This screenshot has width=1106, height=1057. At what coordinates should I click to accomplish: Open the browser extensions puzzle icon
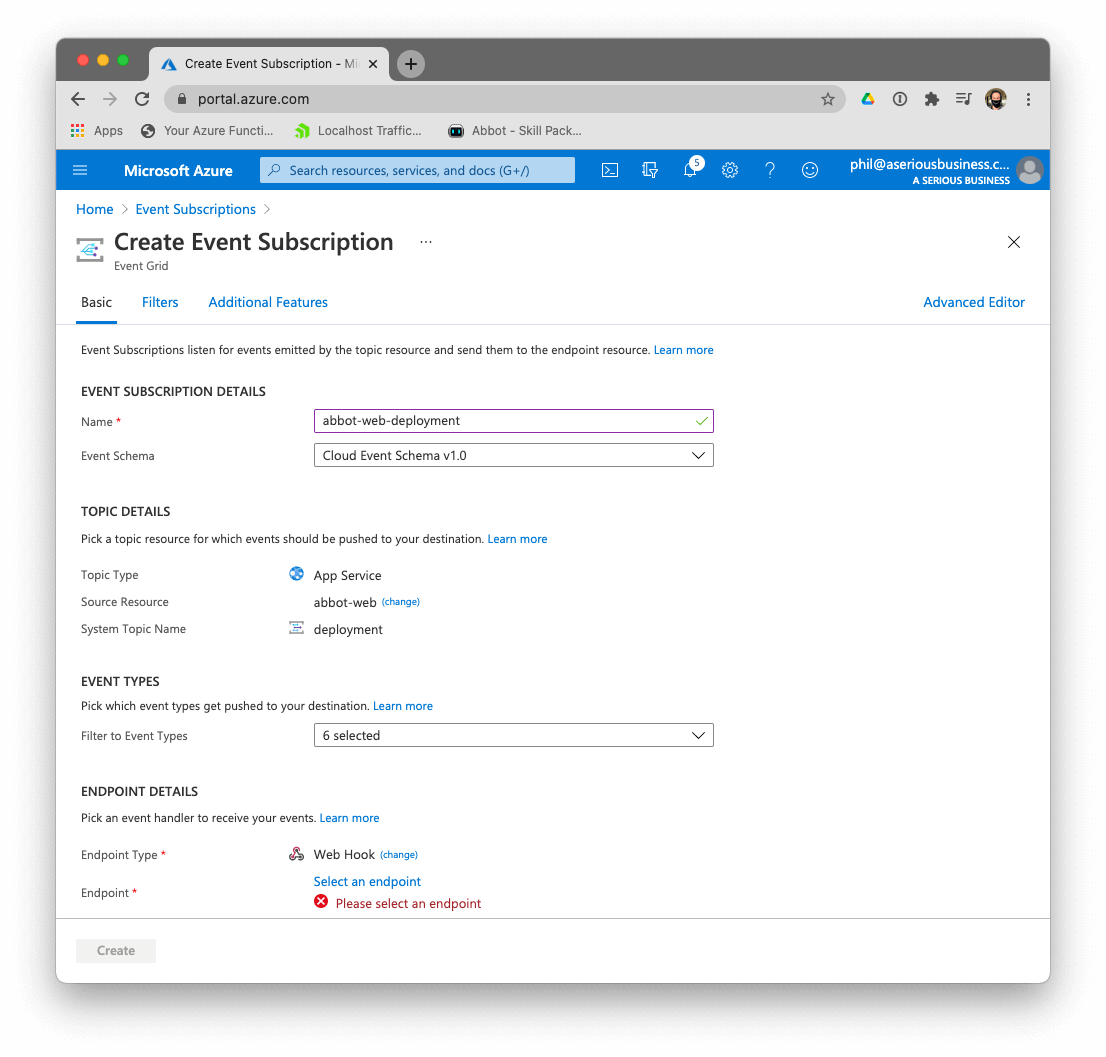pyautogui.click(x=932, y=99)
